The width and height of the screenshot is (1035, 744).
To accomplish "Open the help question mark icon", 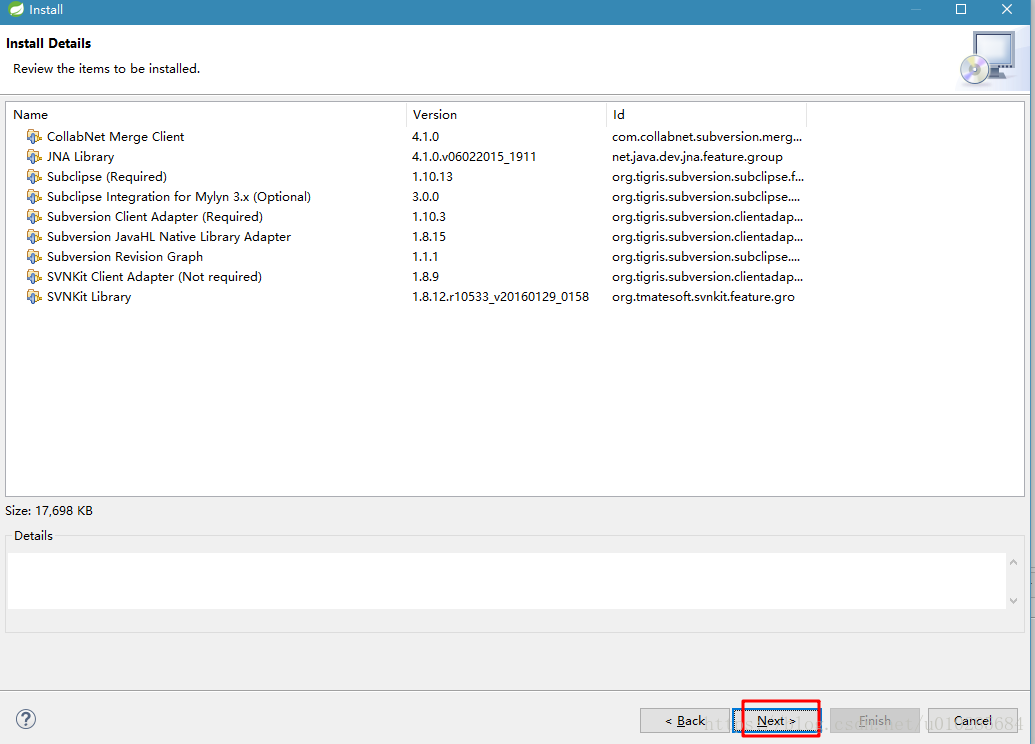I will coord(26,719).
